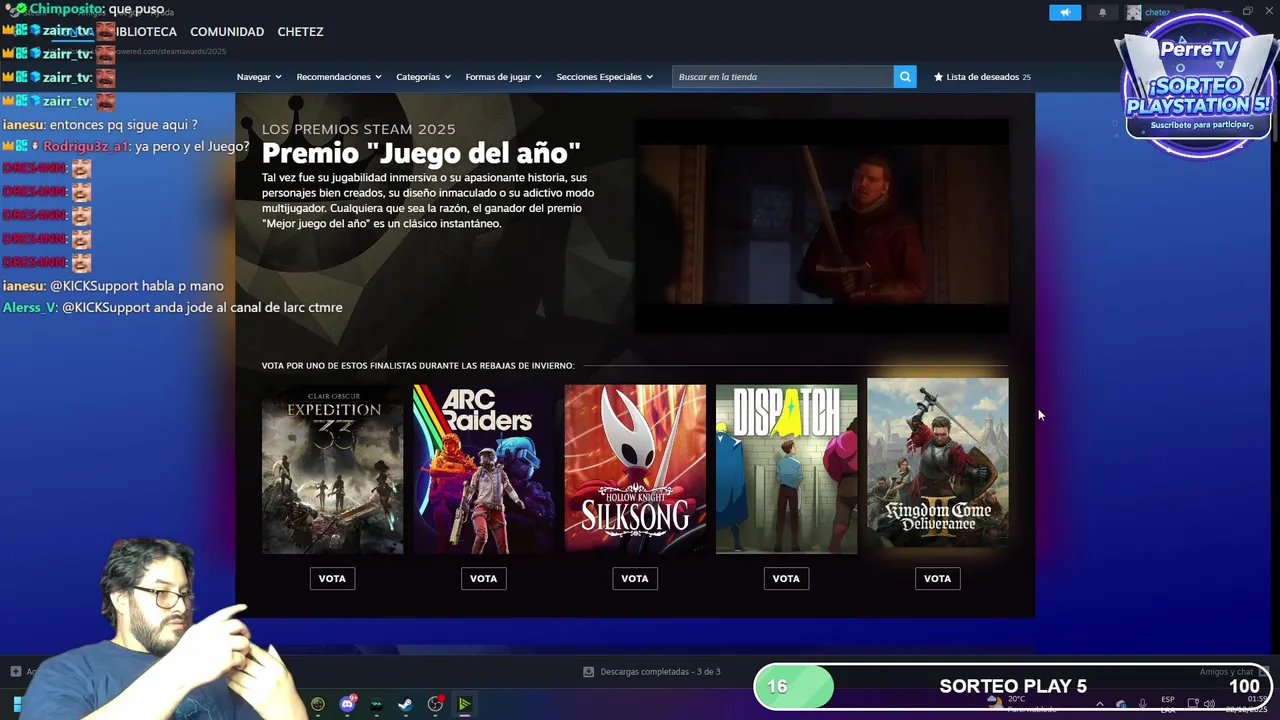Expand the Categorías dropdown
Viewport: 1280px width, 720px height.
[423, 77]
